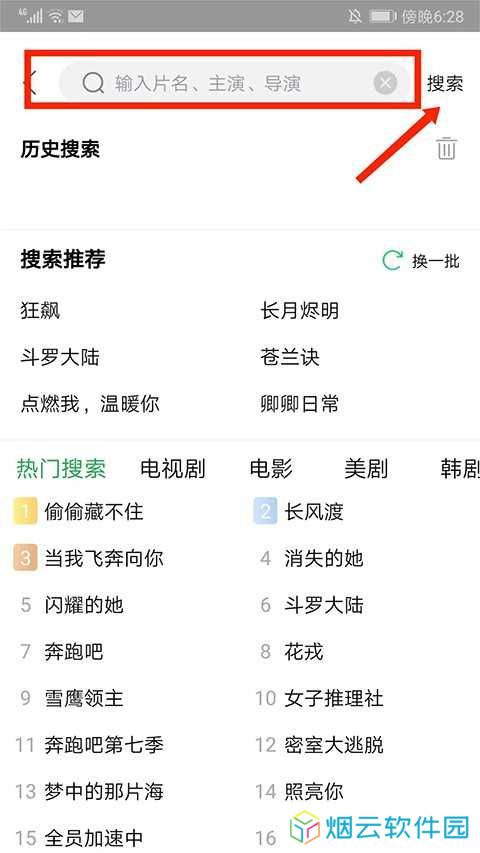Clear search box with X icon
480x853 pixels.
[385, 83]
